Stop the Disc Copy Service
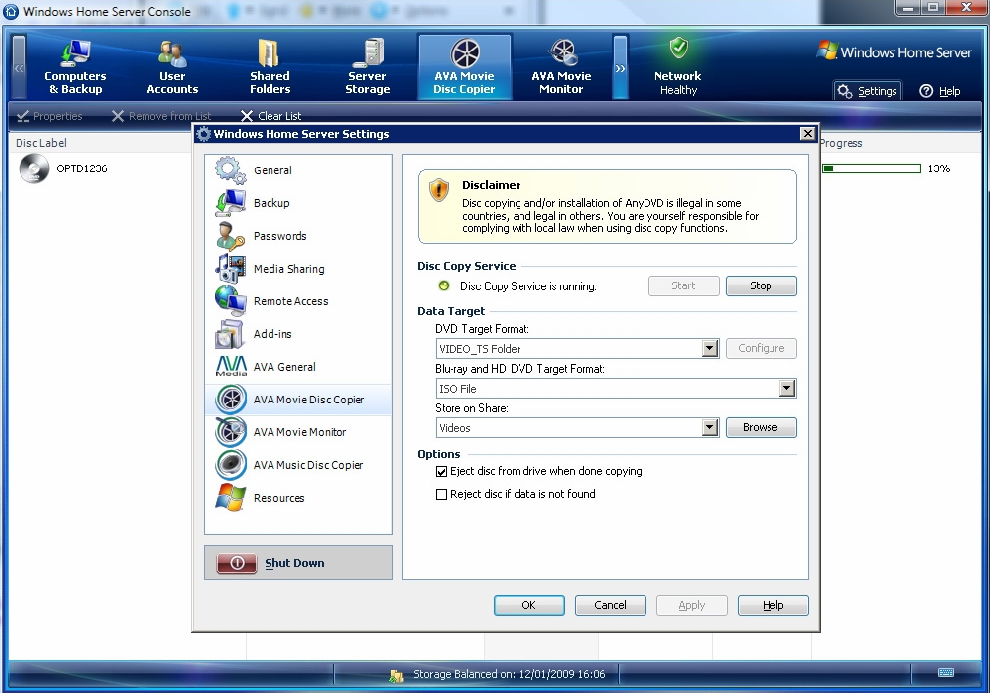 tap(761, 286)
